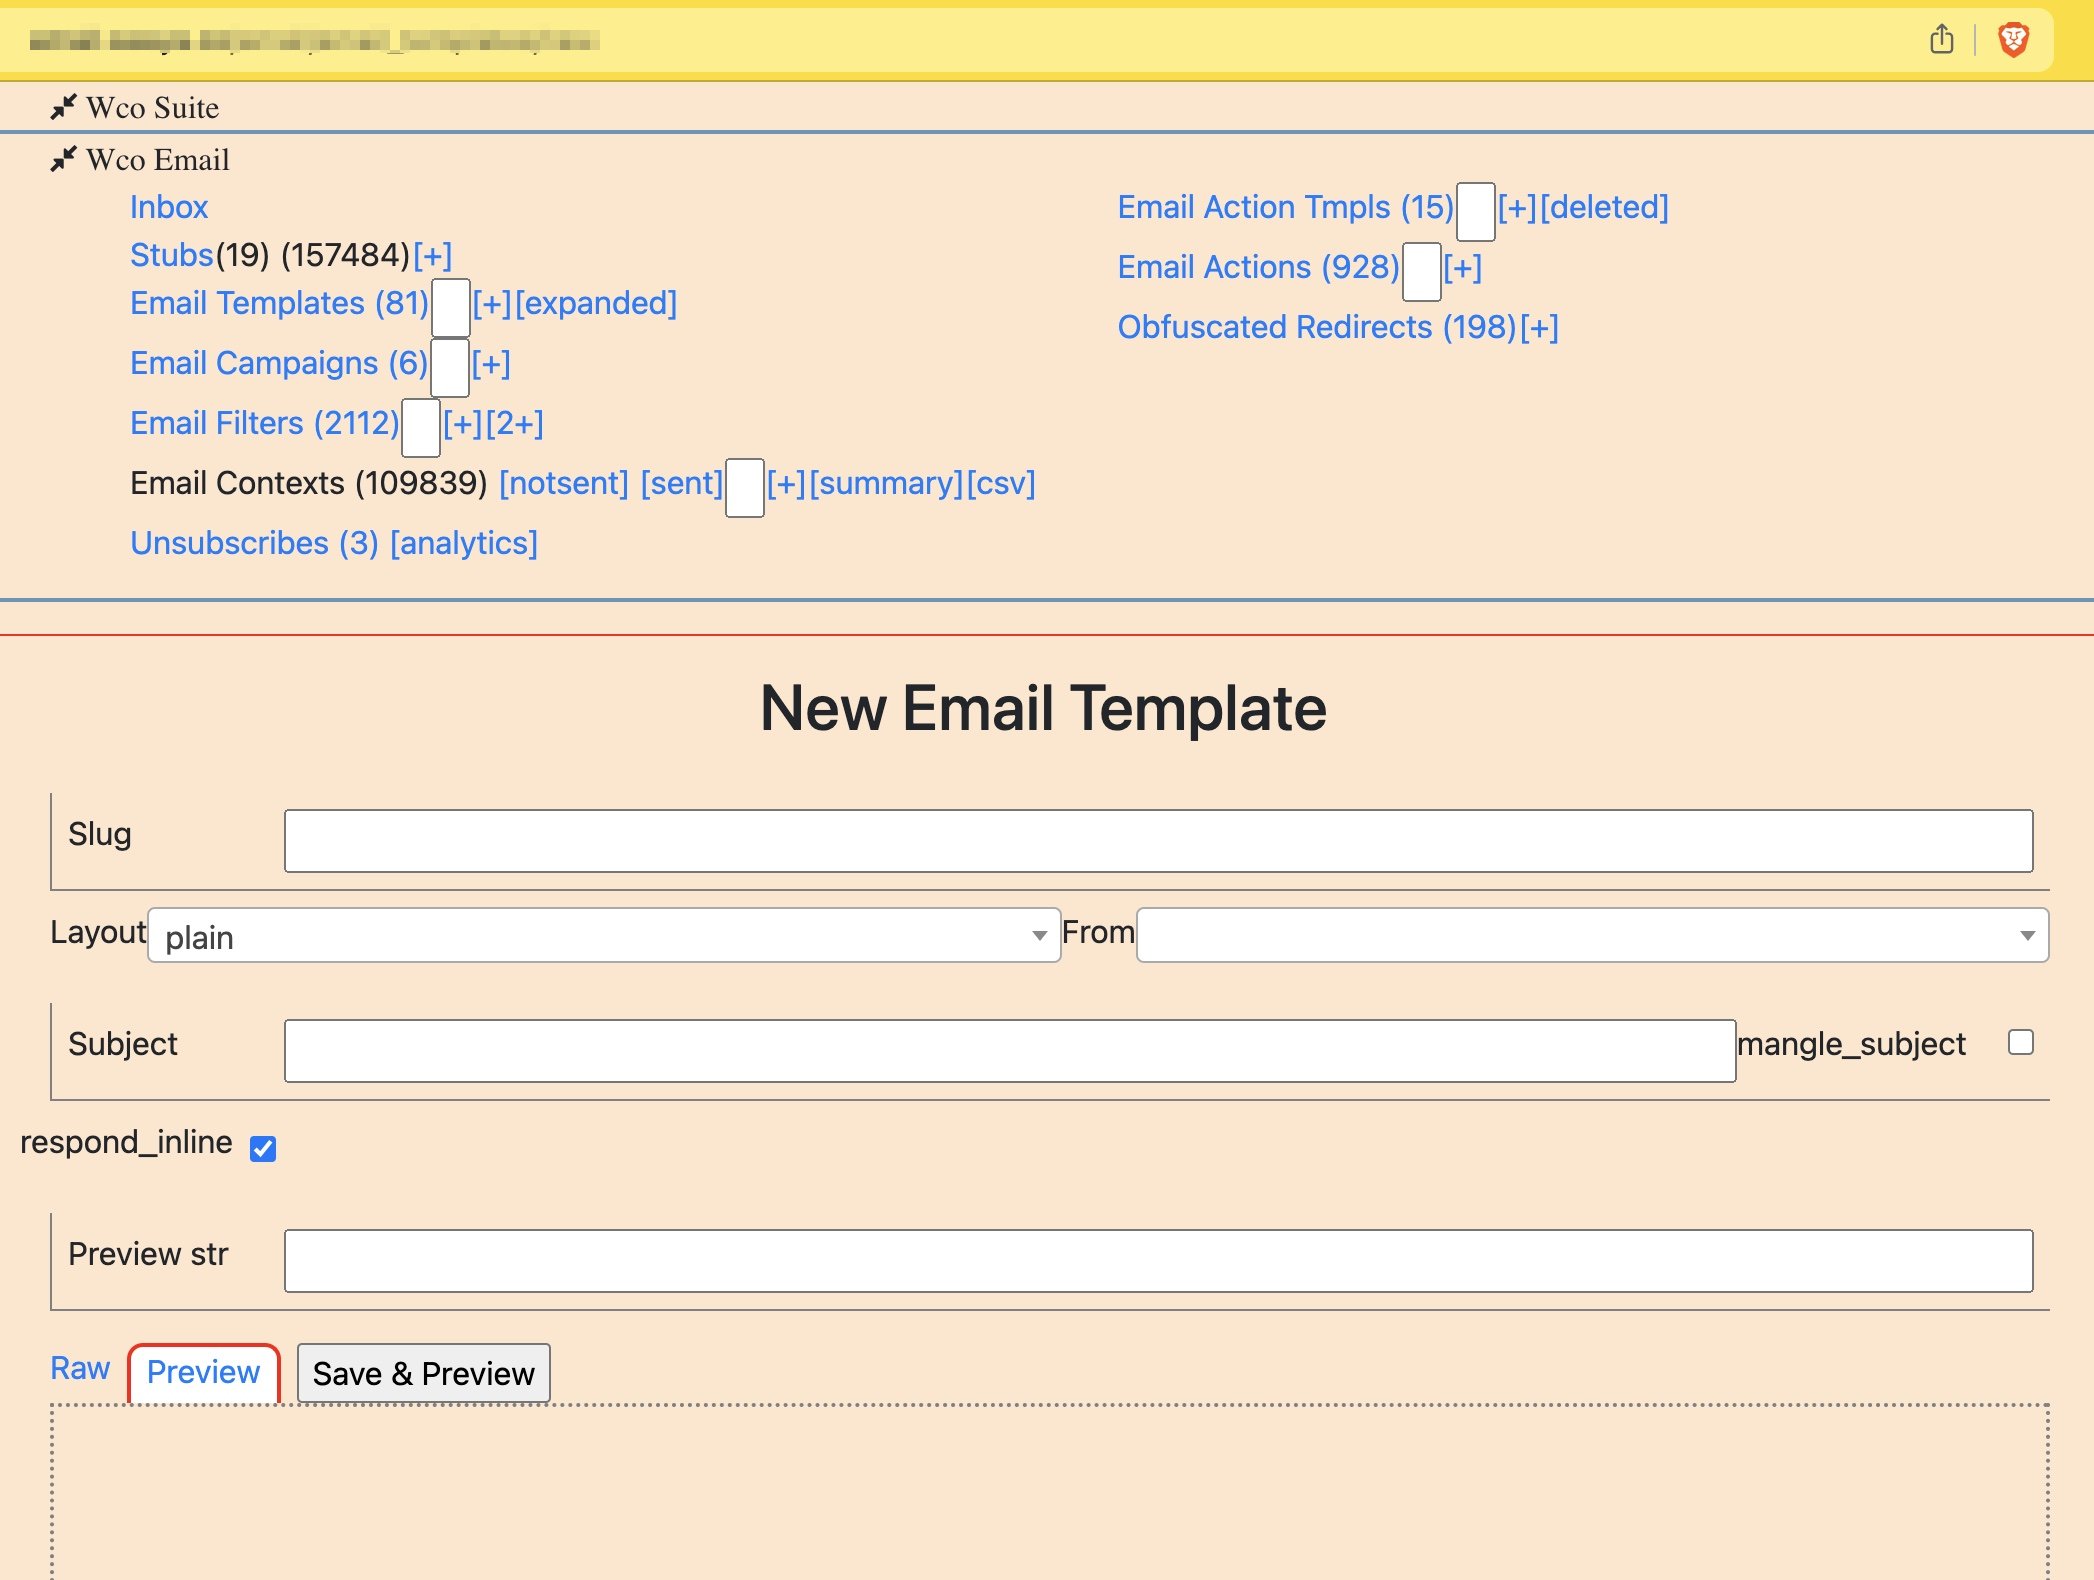Open the Layout dropdown showing plain
Viewport: 2094px width, 1580px height.
tap(604, 936)
